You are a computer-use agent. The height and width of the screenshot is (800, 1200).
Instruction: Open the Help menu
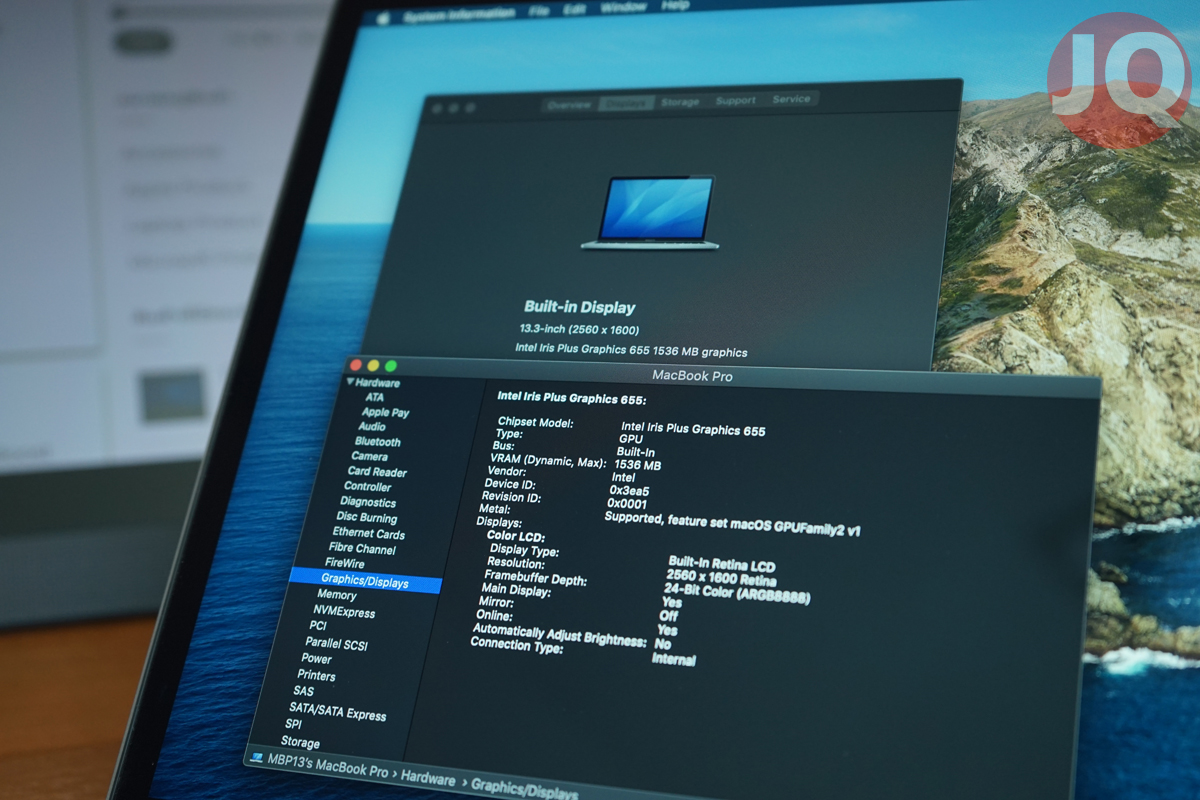click(675, 5)
